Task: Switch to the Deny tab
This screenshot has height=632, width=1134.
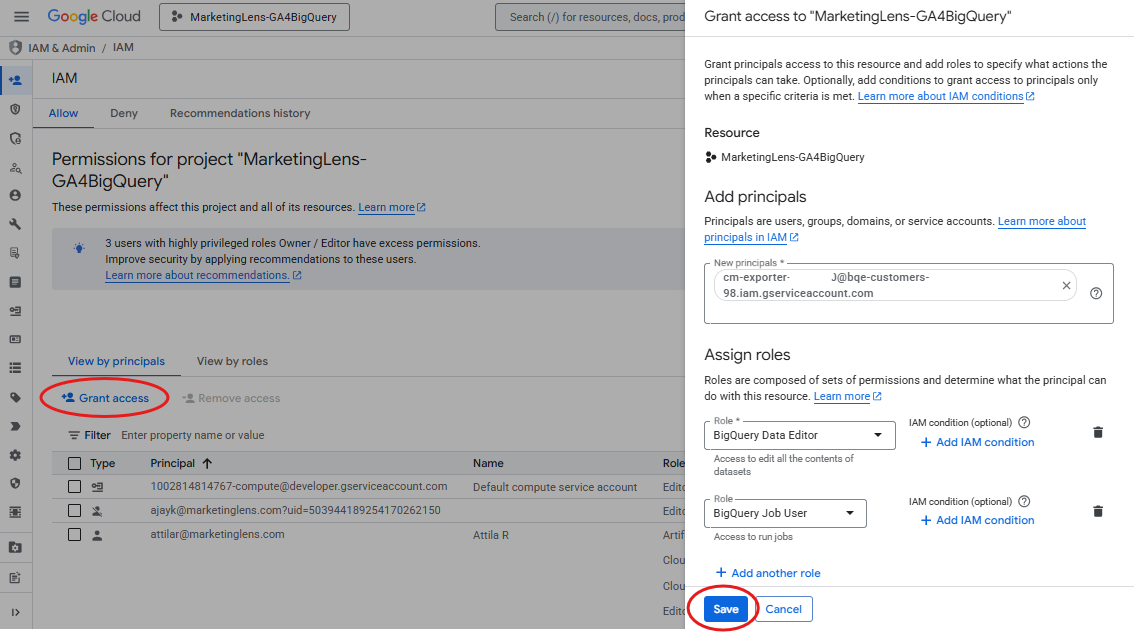Action: [x=123, y=113]
